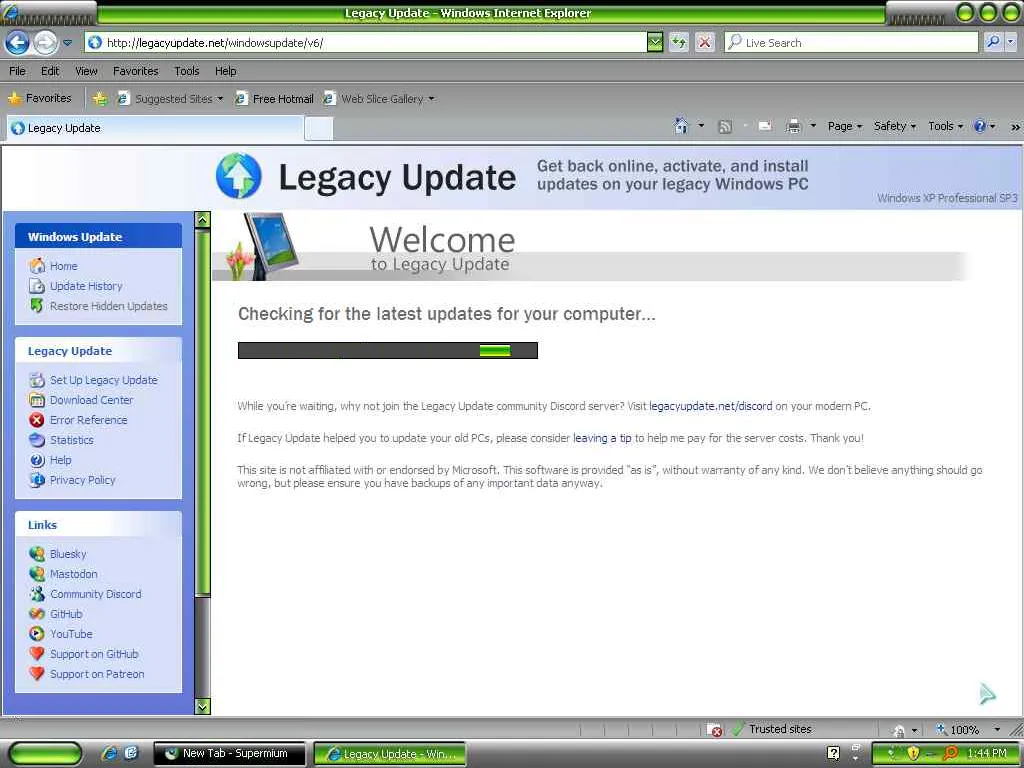This screenshot has height=768, width=1024.
Task: Open the Edit menu
Action: pos(50,71)
